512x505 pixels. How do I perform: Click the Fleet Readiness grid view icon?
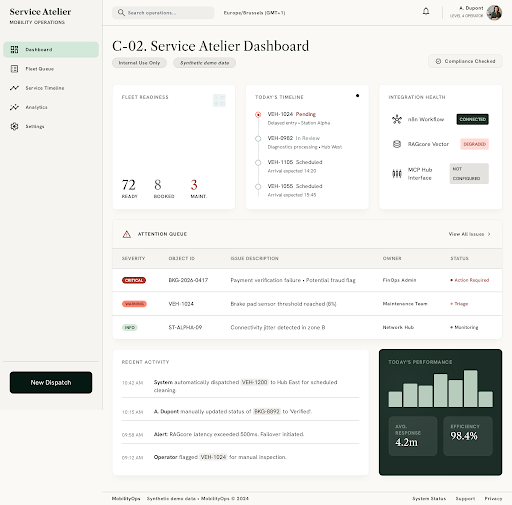tap(219, 100)
